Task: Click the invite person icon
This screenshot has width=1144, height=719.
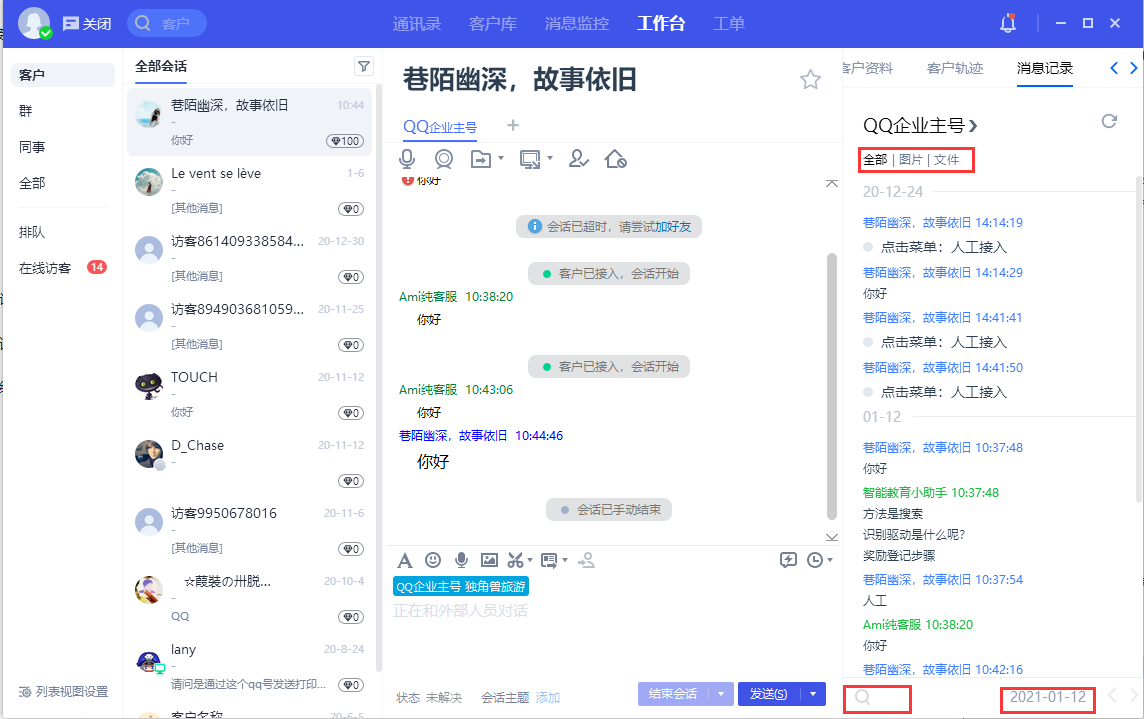Action: click(x=579, y=158)
